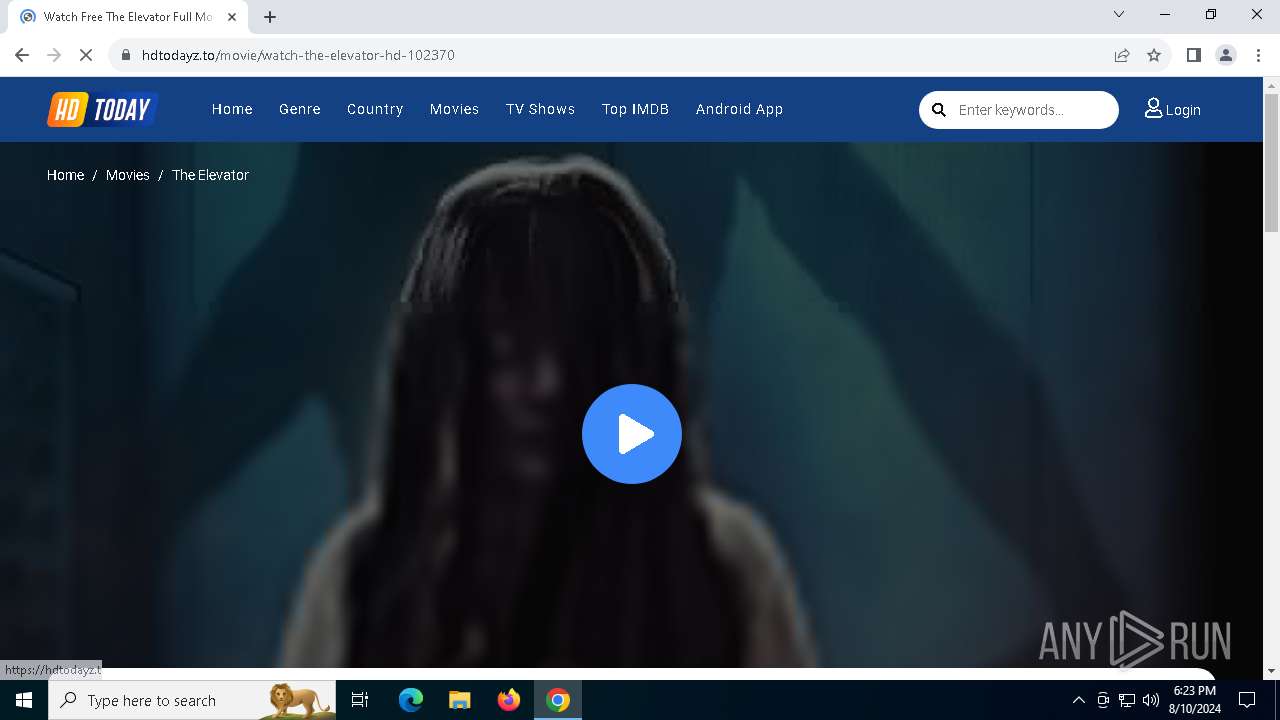Open a new browser tab
Screen dimensions: 1280x720
[270, 17]
